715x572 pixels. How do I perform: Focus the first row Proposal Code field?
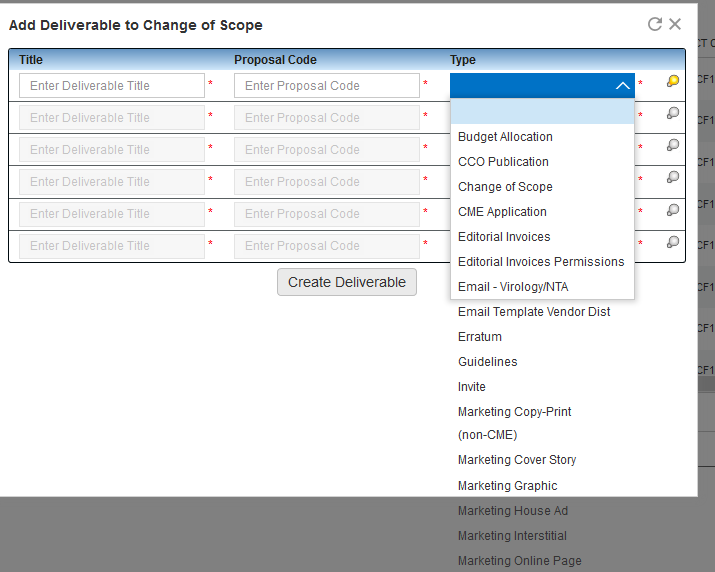coord(327,86)
